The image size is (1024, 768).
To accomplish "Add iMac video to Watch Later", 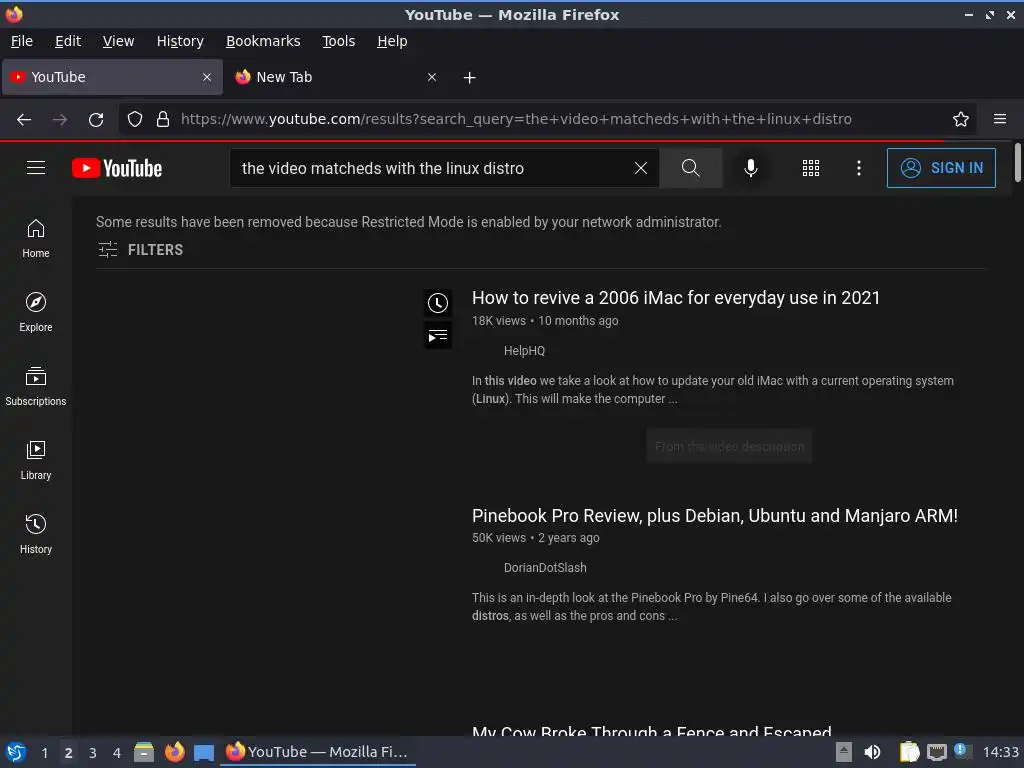I will click(x=438, y=303).
